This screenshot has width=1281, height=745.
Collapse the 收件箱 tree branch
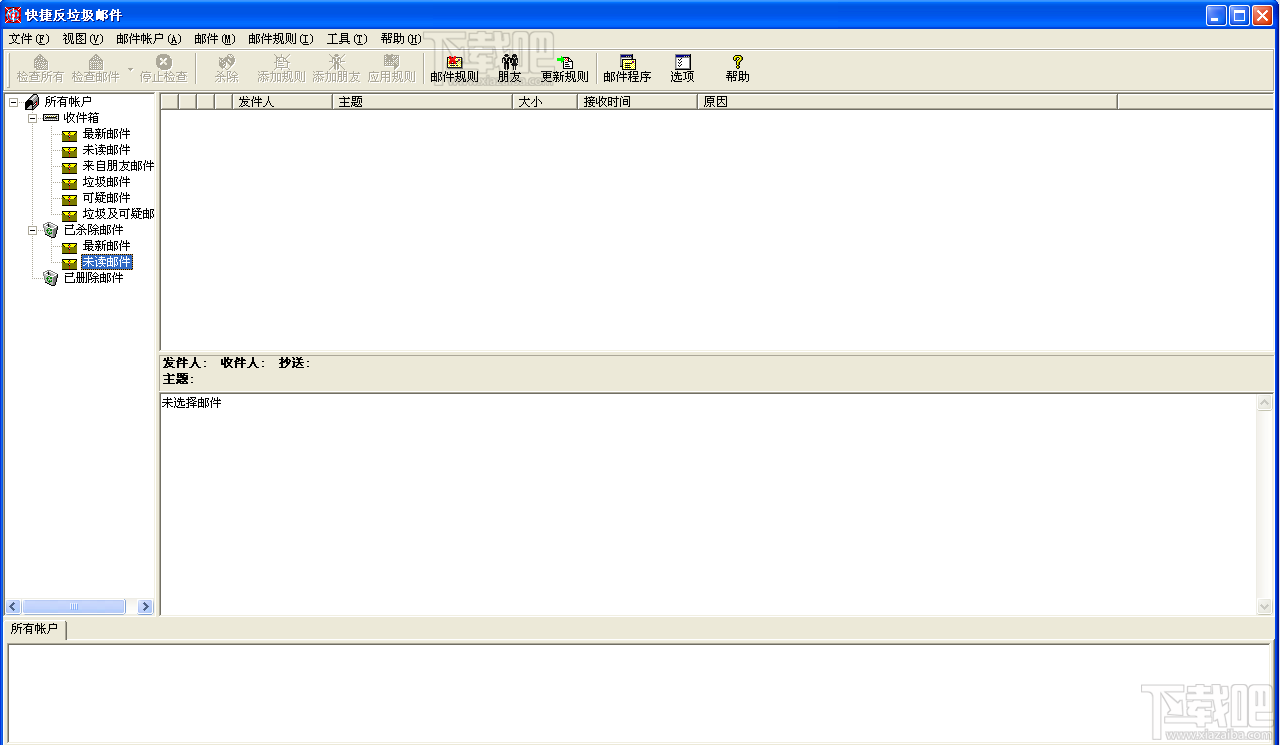click(32, 118)
